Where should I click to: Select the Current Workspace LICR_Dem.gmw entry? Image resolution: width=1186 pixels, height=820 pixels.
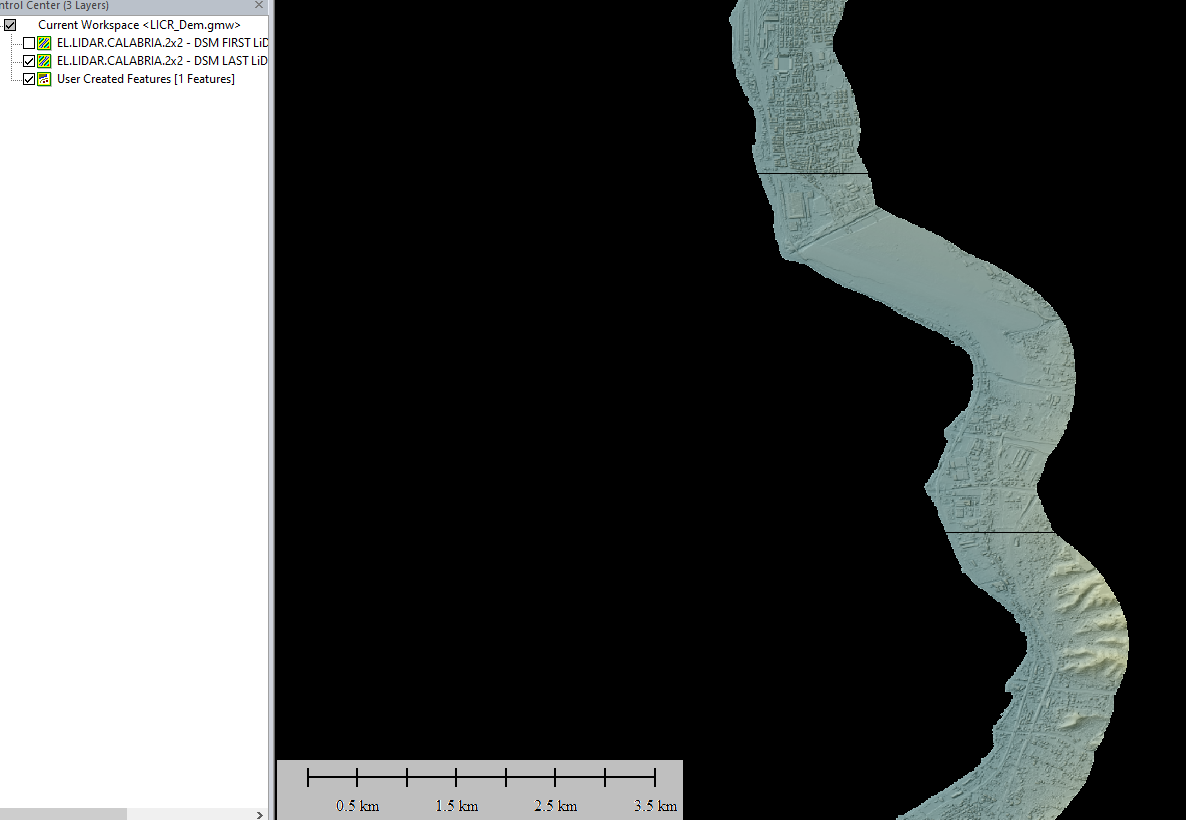[139, 25]
